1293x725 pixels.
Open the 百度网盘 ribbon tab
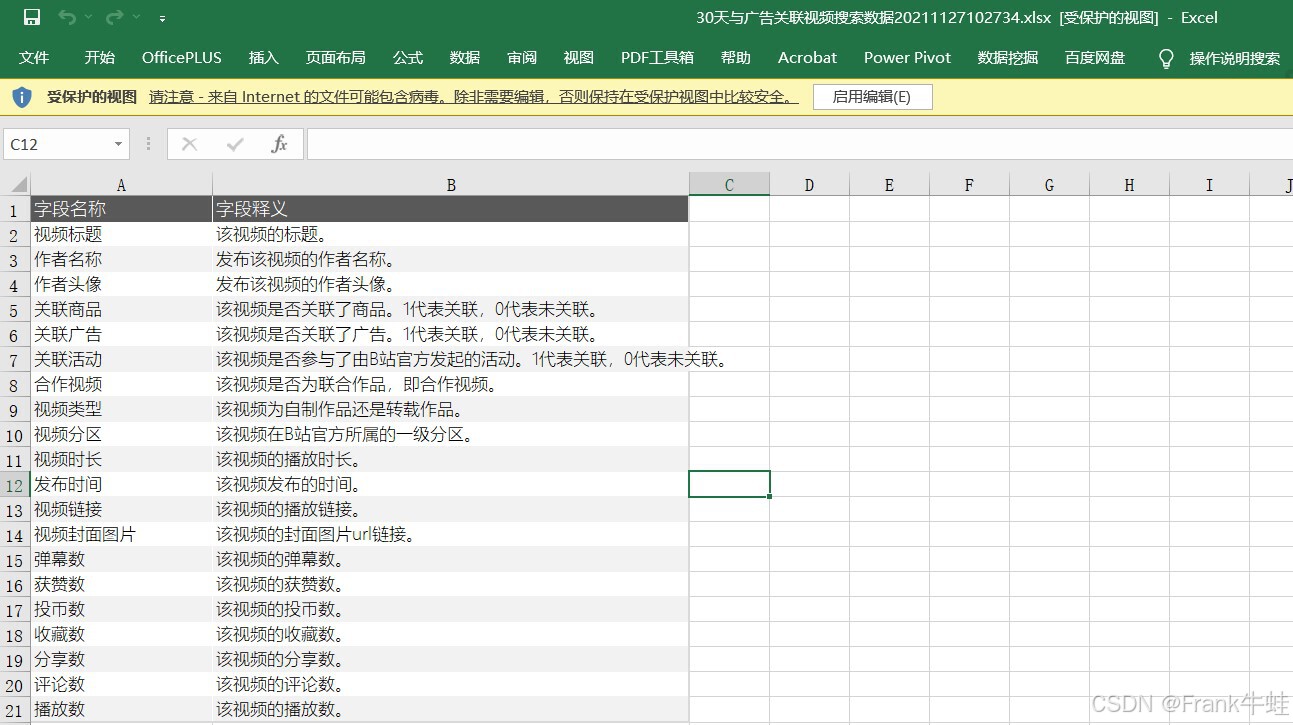[1094, 58]
